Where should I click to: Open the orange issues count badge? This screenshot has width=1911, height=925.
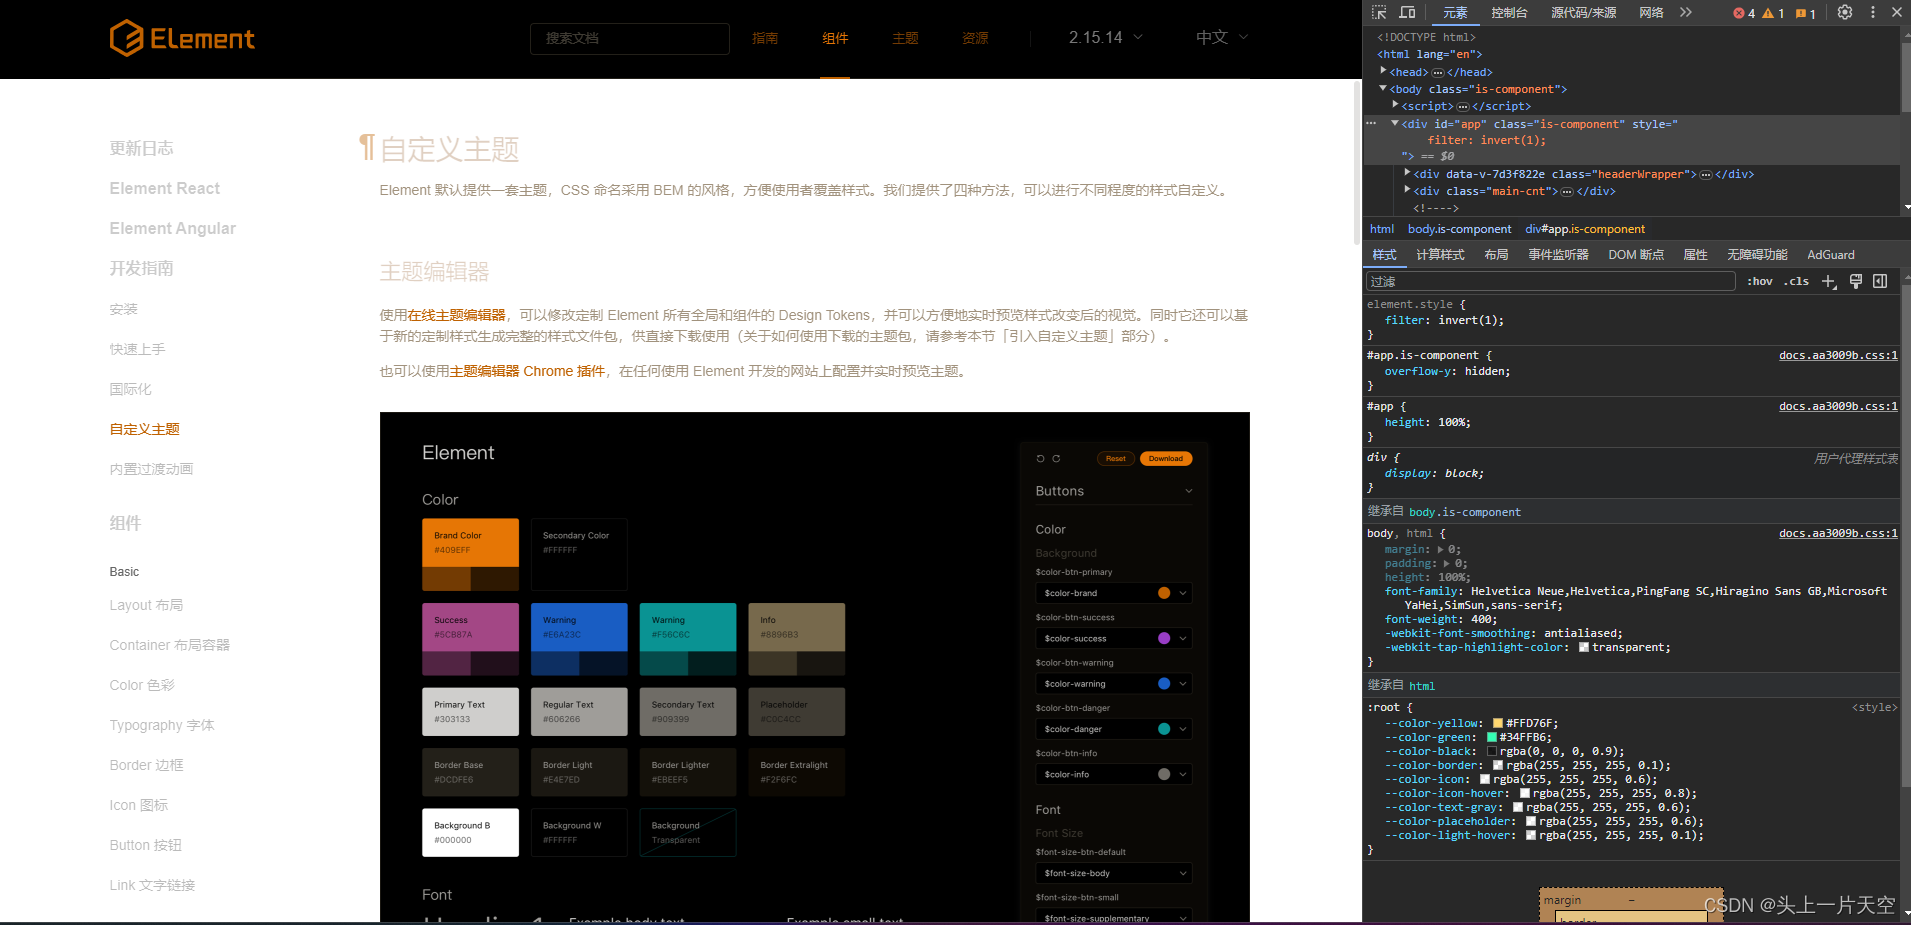point(1806,13)
